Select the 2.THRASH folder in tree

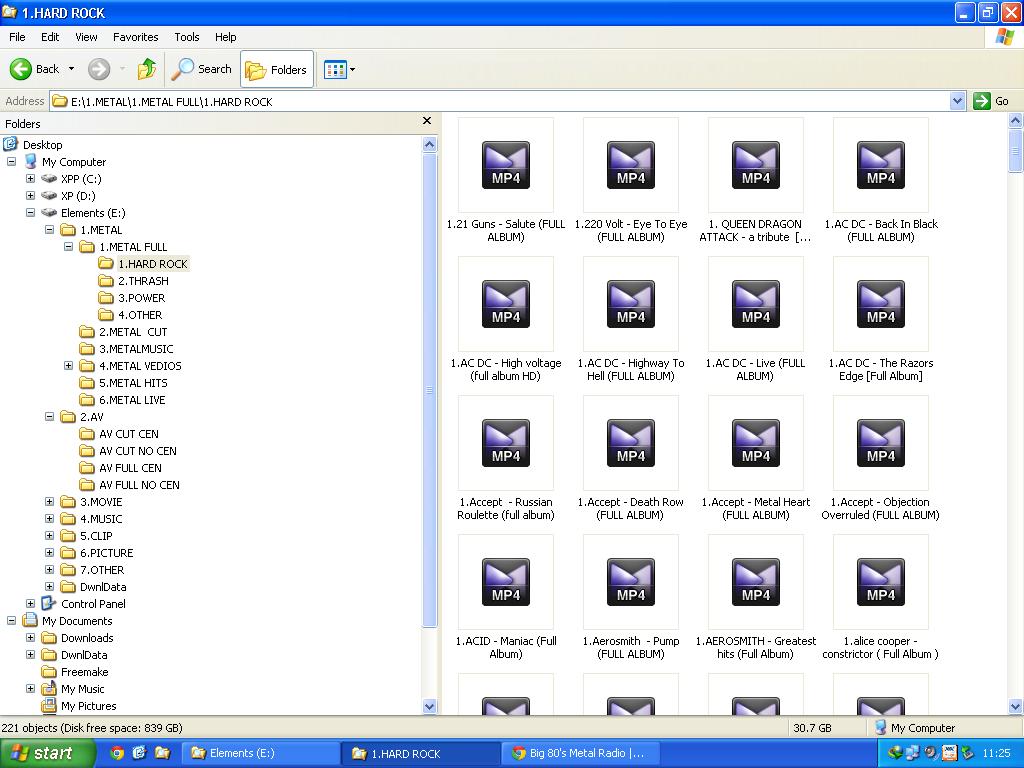pyautogui.click(x=133, y=281)
